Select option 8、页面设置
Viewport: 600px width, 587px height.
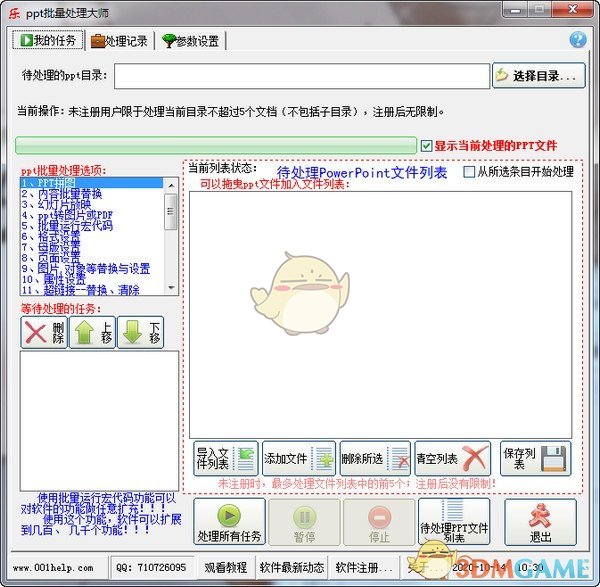91,258
